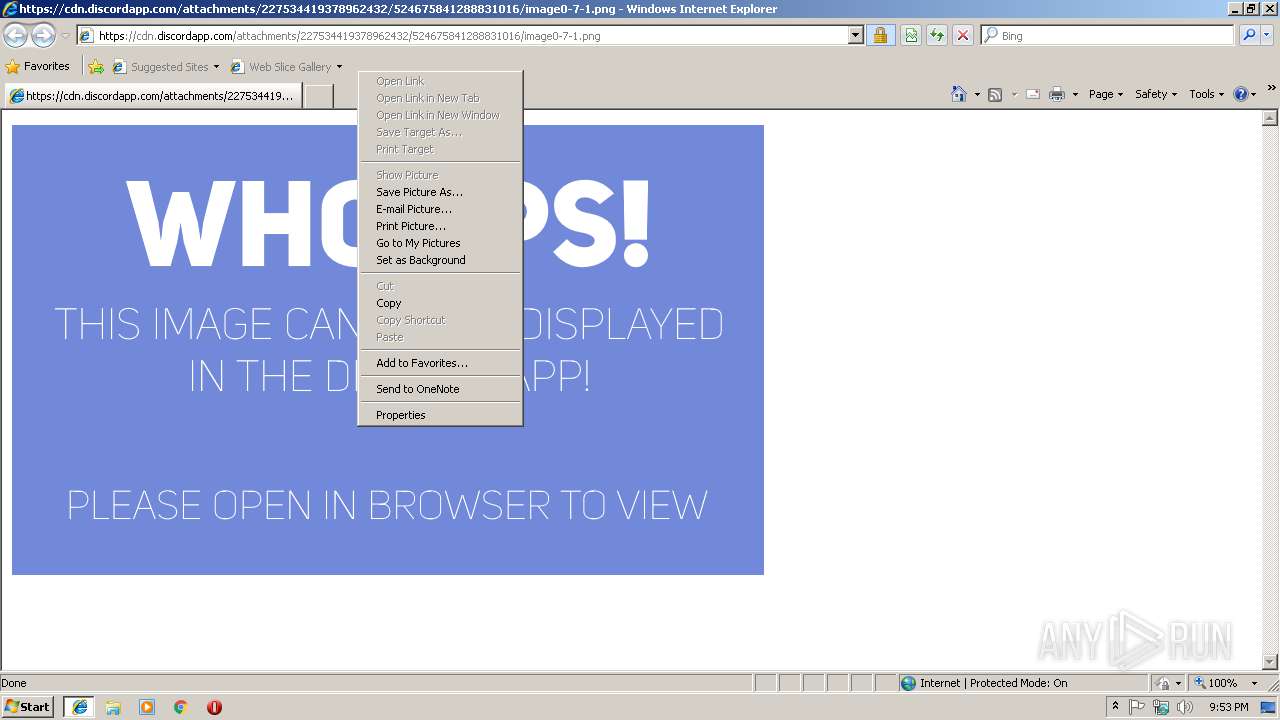
Task: Open Internet Explorer from taskbar
Action: [x=80, y=707]
